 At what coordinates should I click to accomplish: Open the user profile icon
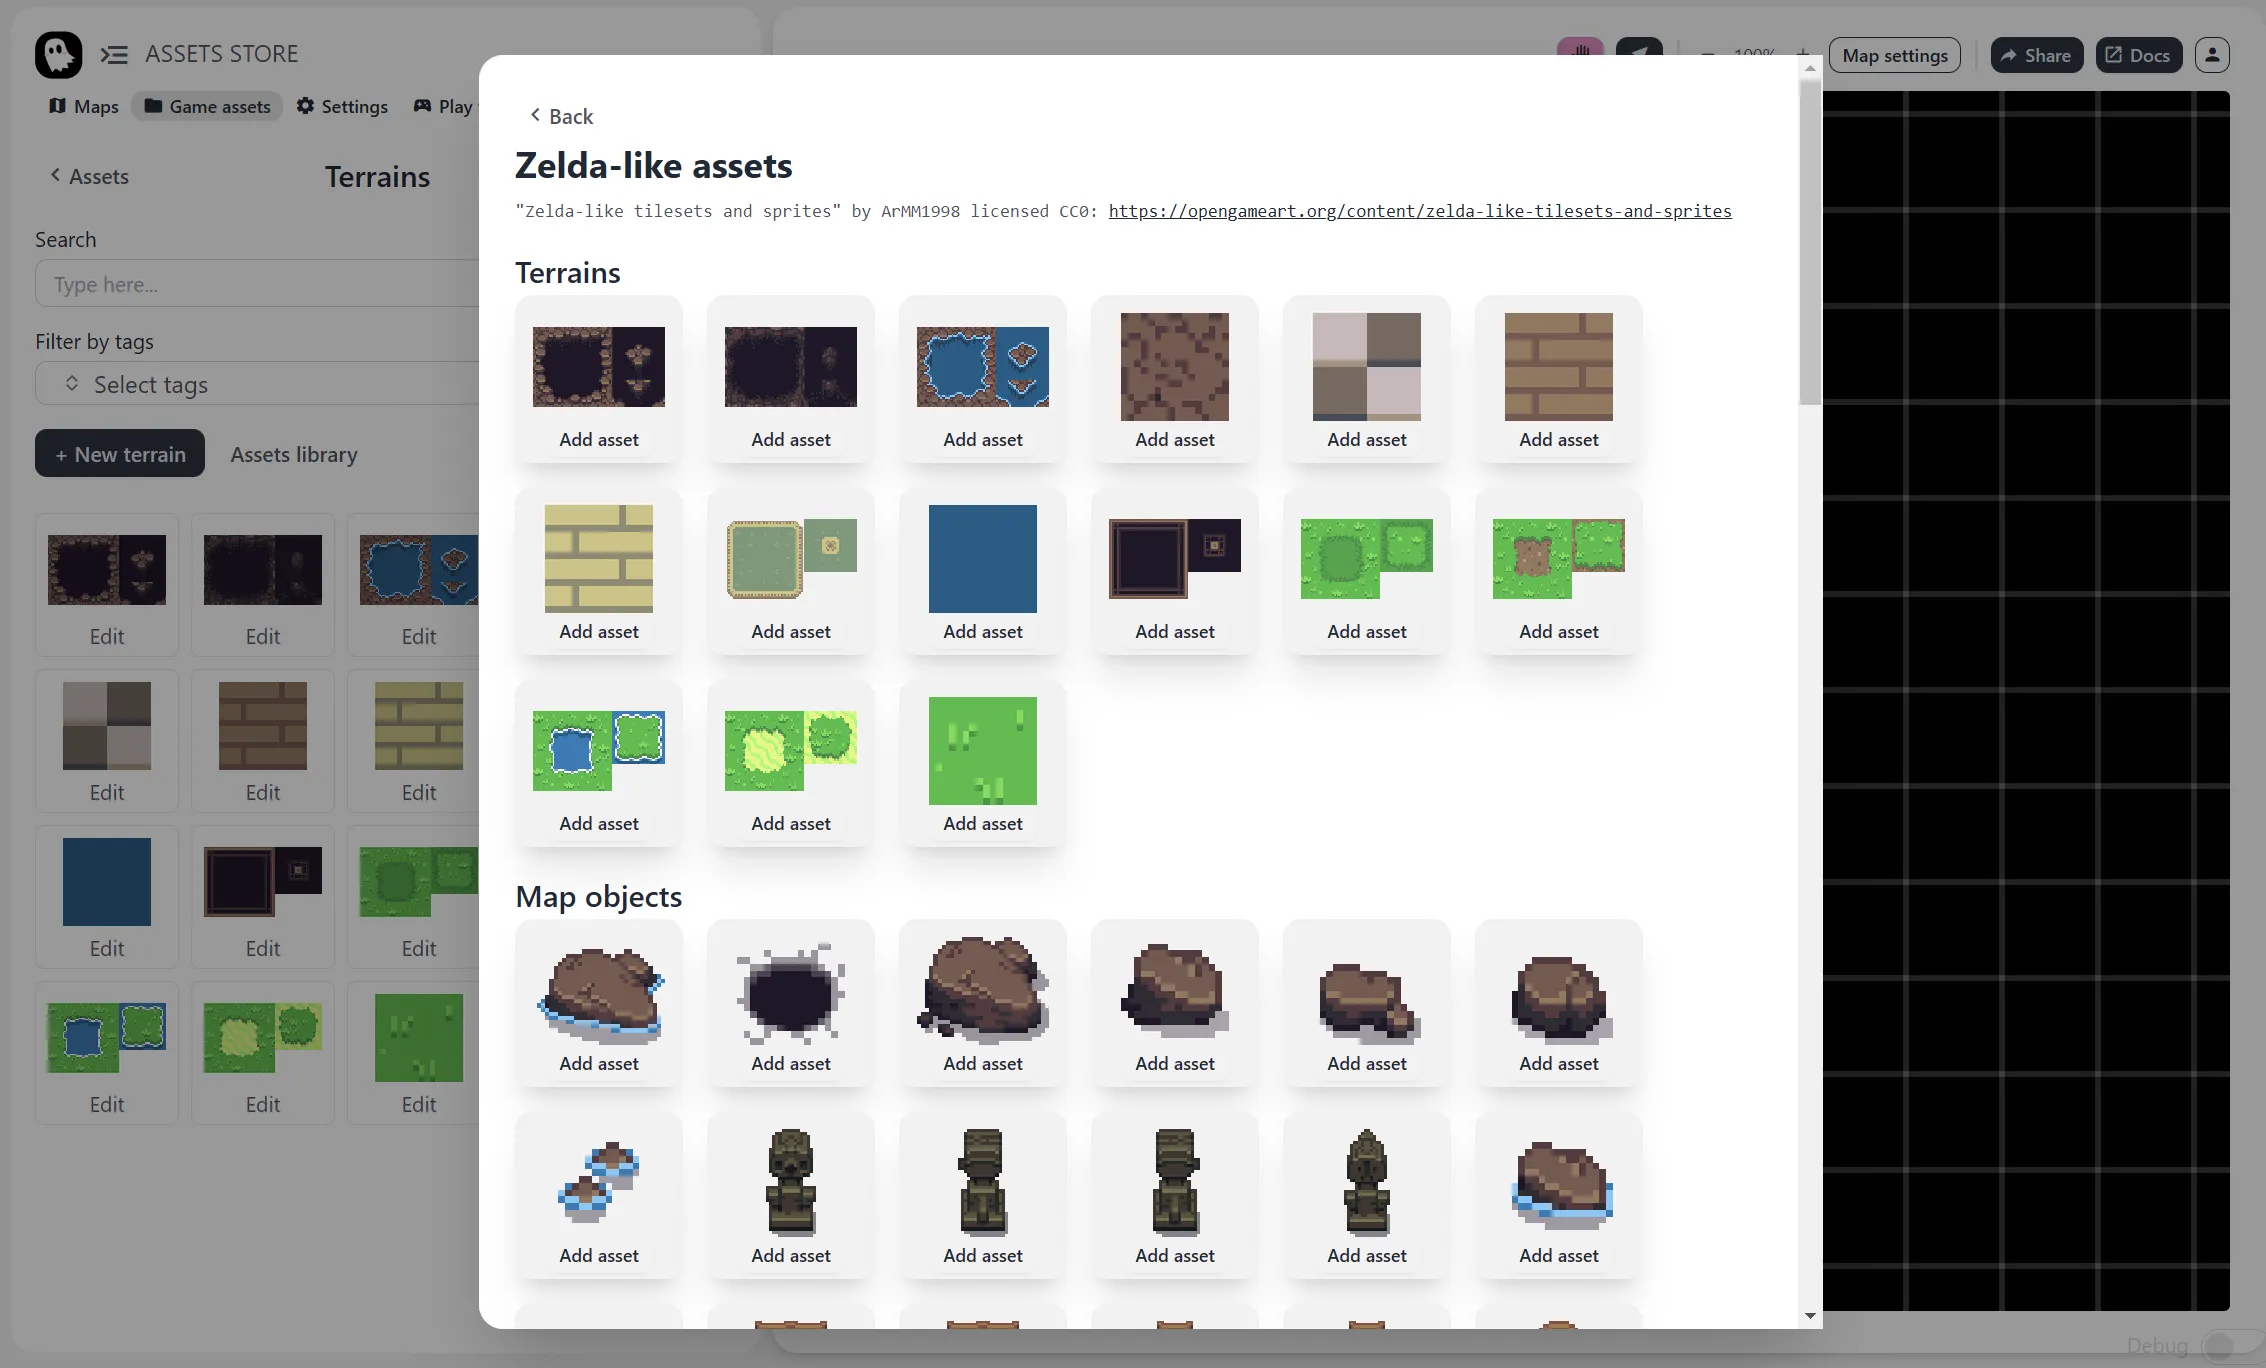coord(2212,55)
